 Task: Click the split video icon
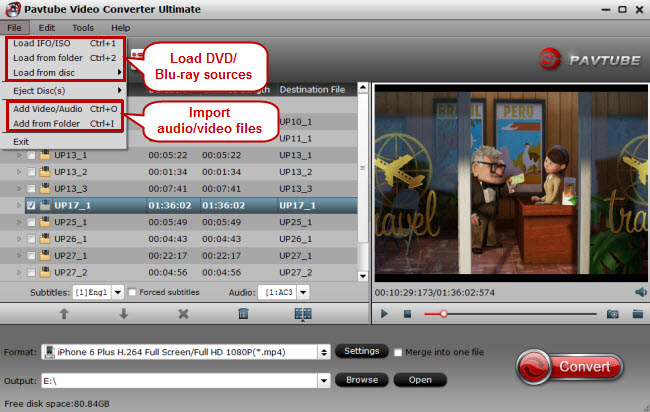tap(303, 314)
